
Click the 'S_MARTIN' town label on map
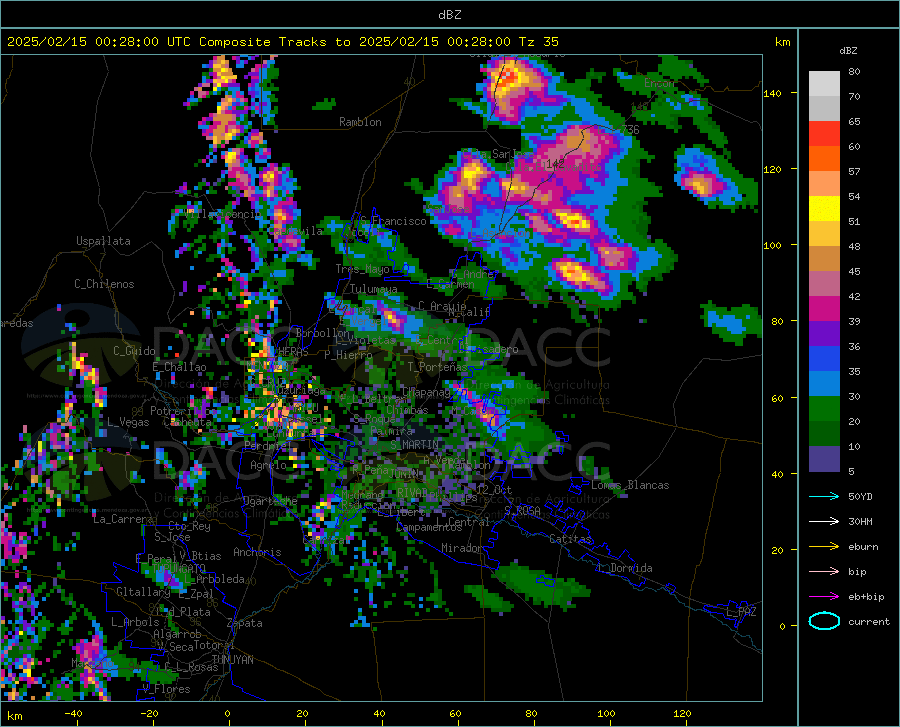pyautogui.click(x=414, y=445)
